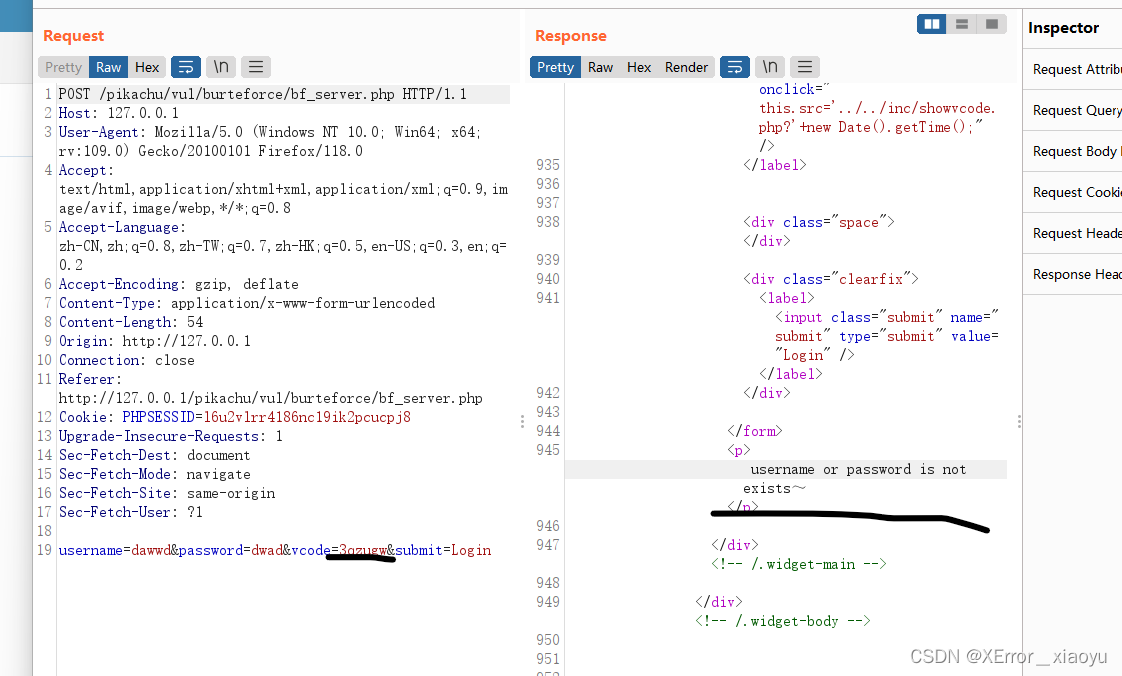Switch to side-by-side layout view
Viewport: 1122px width, 676px height.
coord(932,24)
